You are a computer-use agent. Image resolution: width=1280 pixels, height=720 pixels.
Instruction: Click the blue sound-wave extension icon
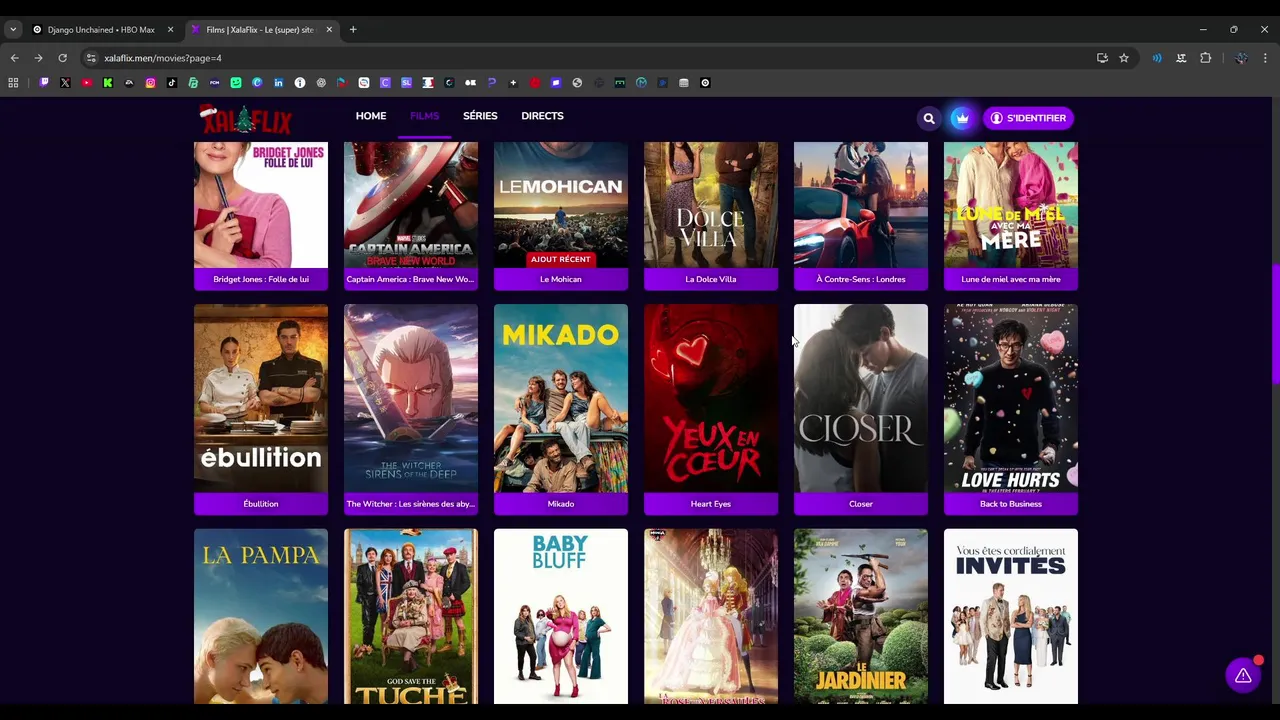point(1157,58)
